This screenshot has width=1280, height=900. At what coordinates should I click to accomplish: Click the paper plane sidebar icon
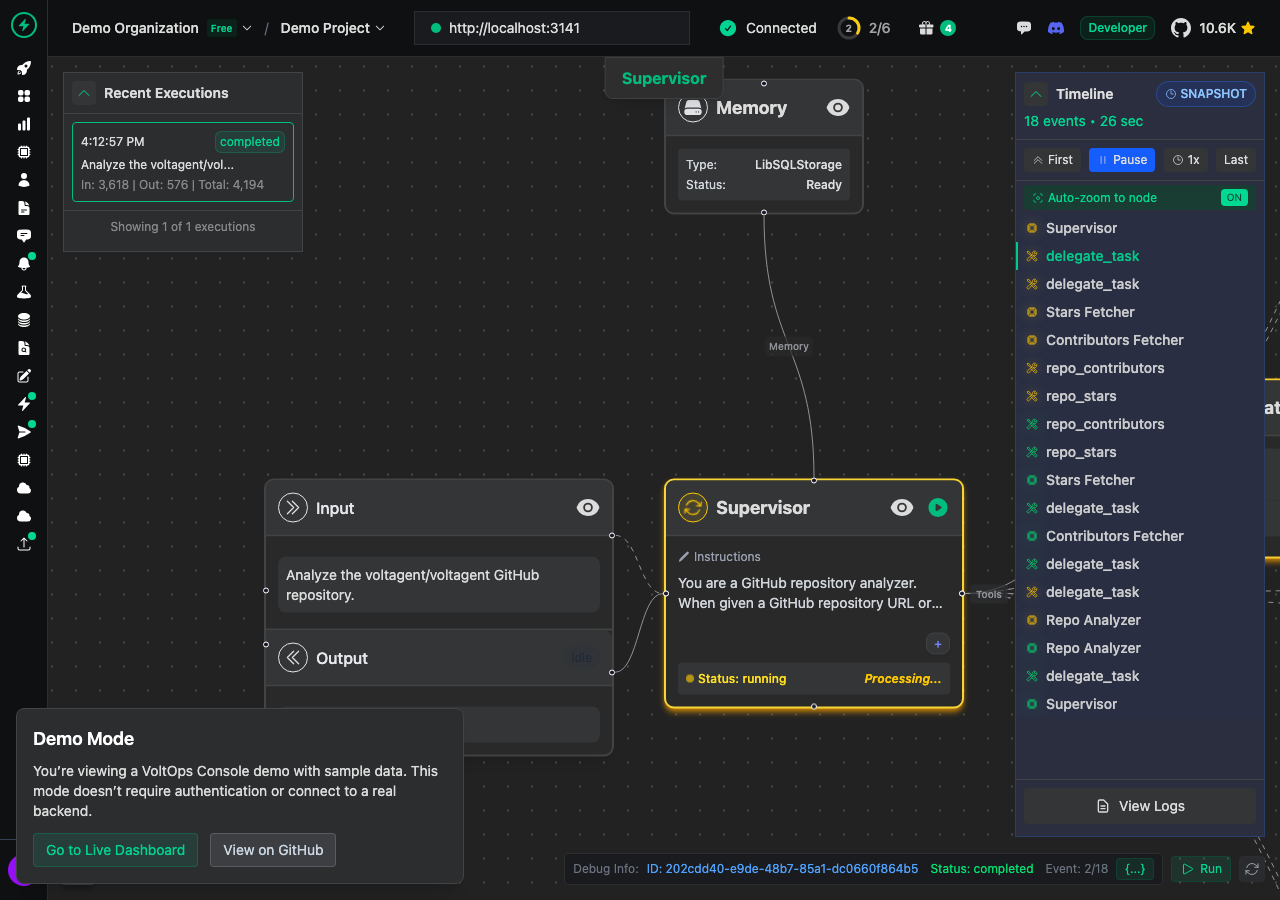tap(24, 432)
